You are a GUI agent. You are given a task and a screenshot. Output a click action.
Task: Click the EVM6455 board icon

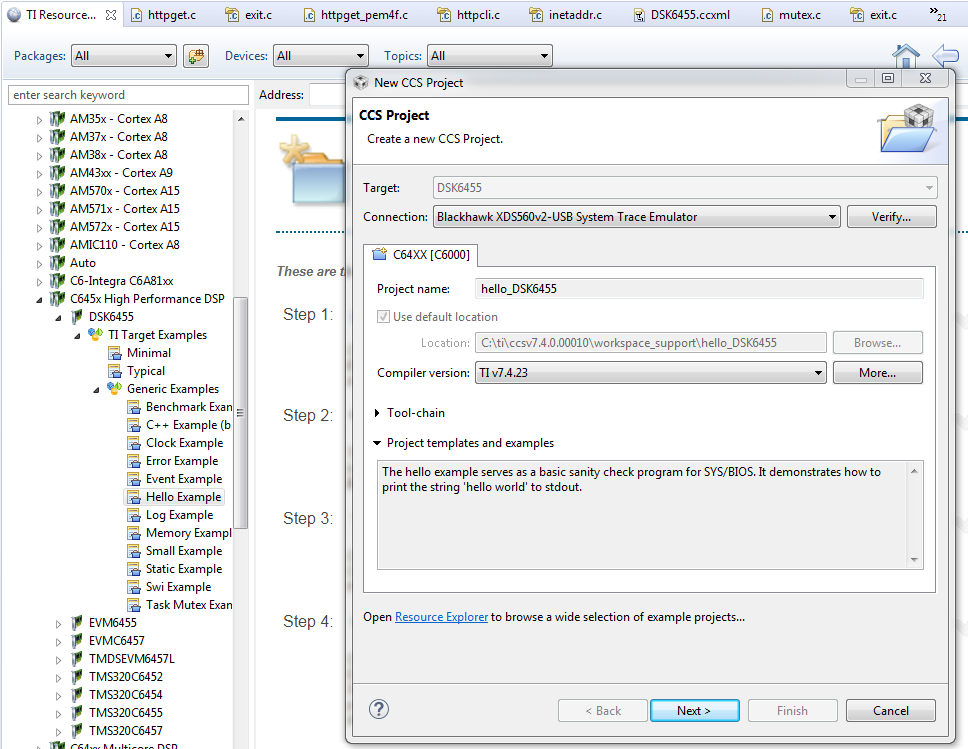77,622
